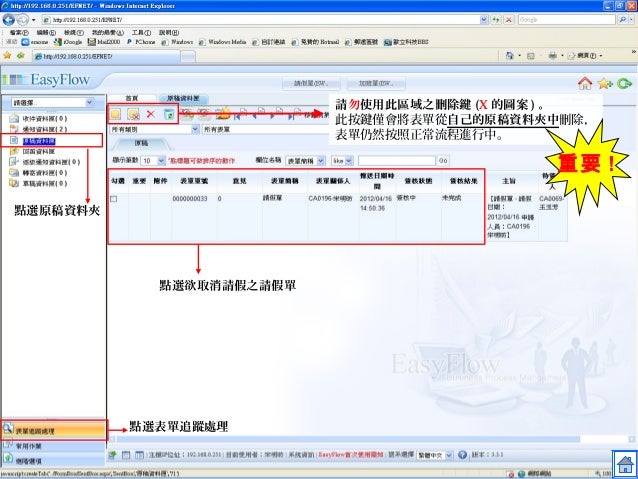Image resolution: width=638 pixels, height=479 pixels.
Task: Open the Mail2000 link in links bar
Action: point(104,42)
